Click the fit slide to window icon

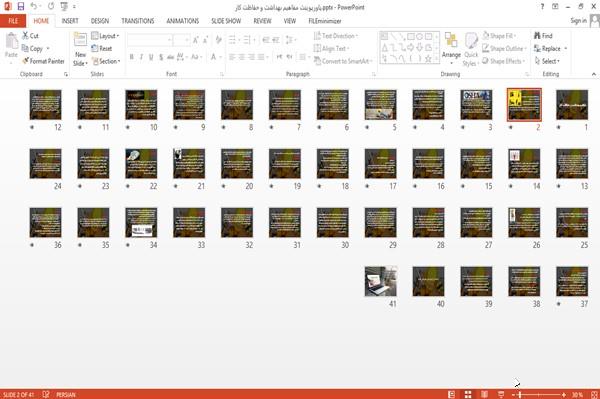tap(594, 394)
